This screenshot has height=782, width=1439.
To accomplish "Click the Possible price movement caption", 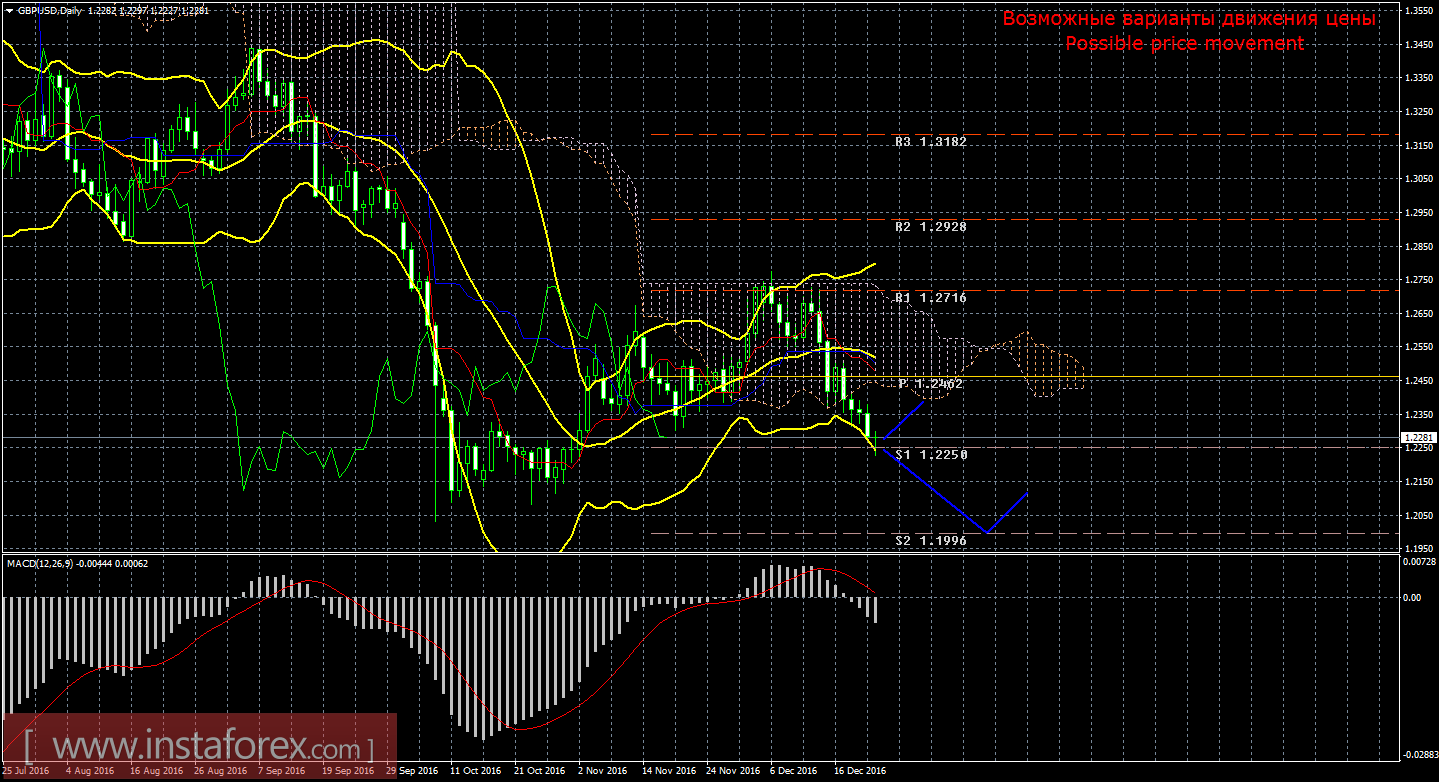I will 1184,43.
